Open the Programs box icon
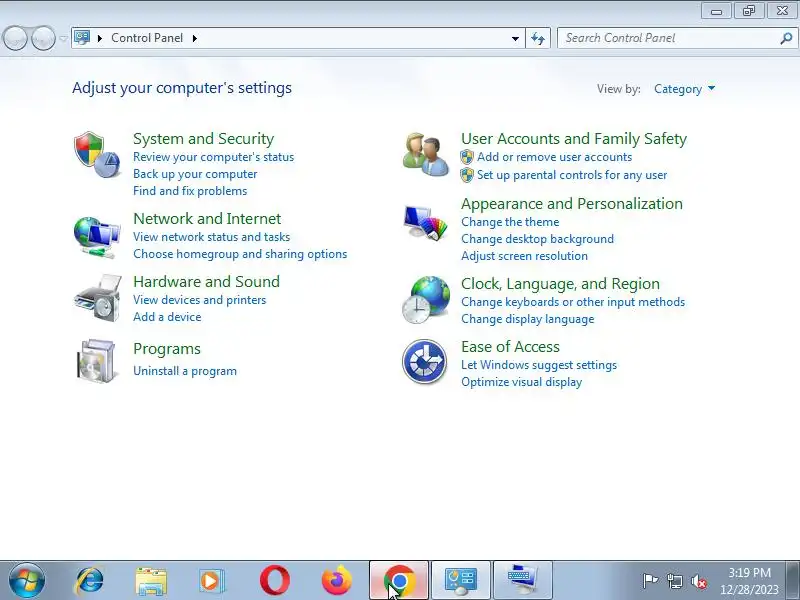Screen dimensions: 800x600 pyautogui.click(x=97, y=361)
